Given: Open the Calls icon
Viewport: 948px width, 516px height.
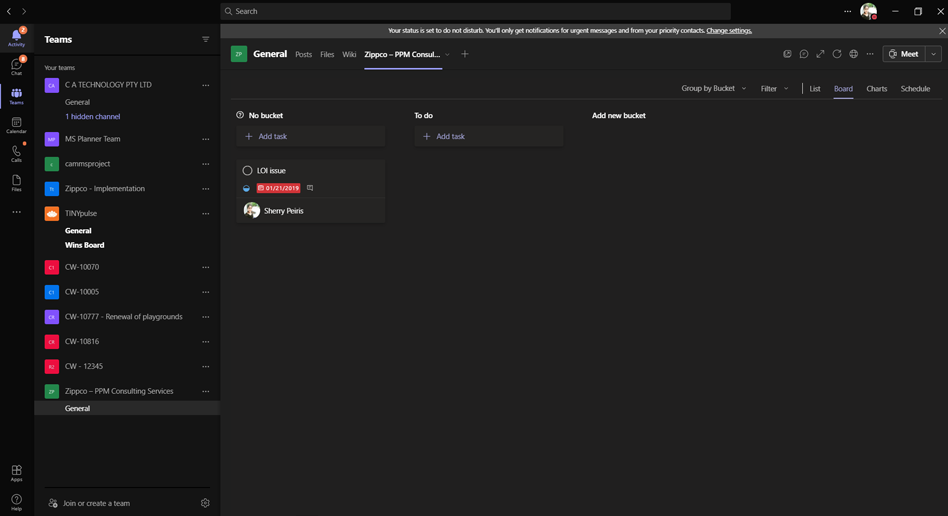Looking at the screenshot, I should [x=16, y=154].
